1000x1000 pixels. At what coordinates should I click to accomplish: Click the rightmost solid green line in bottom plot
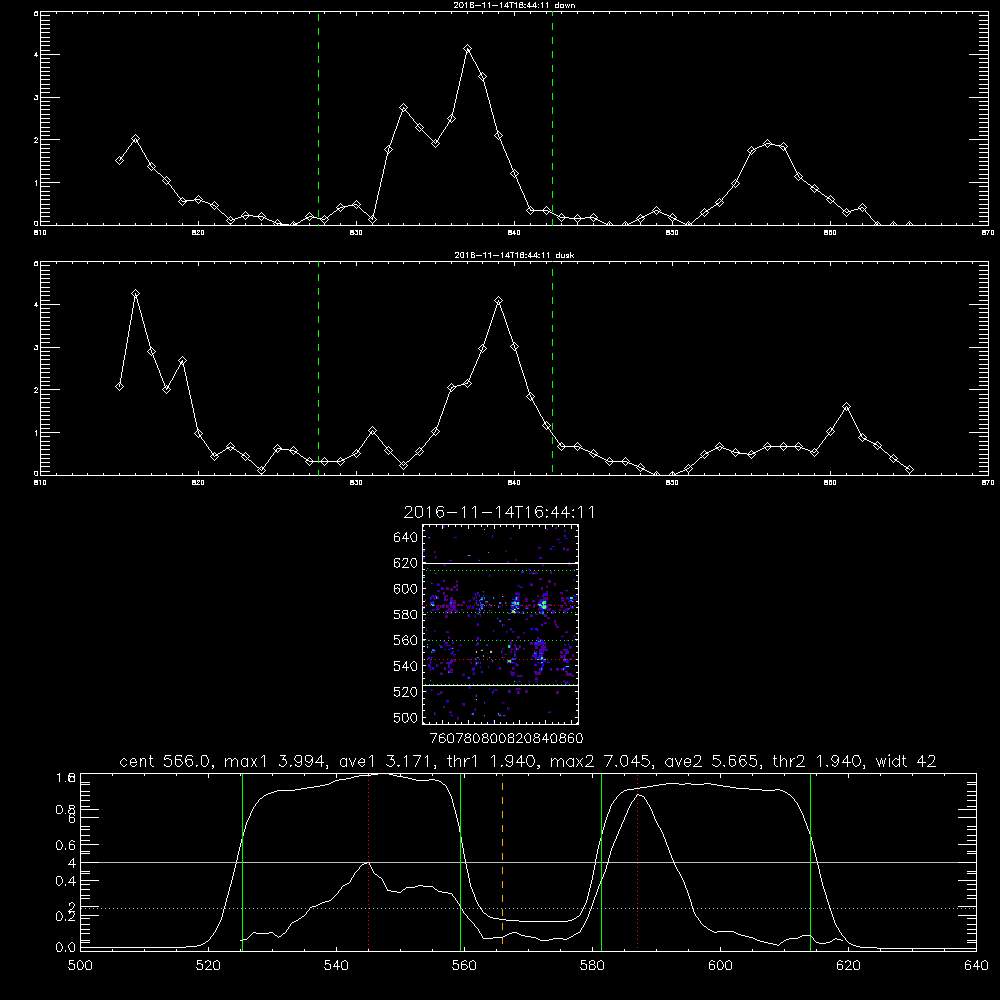tap(811, 862)
